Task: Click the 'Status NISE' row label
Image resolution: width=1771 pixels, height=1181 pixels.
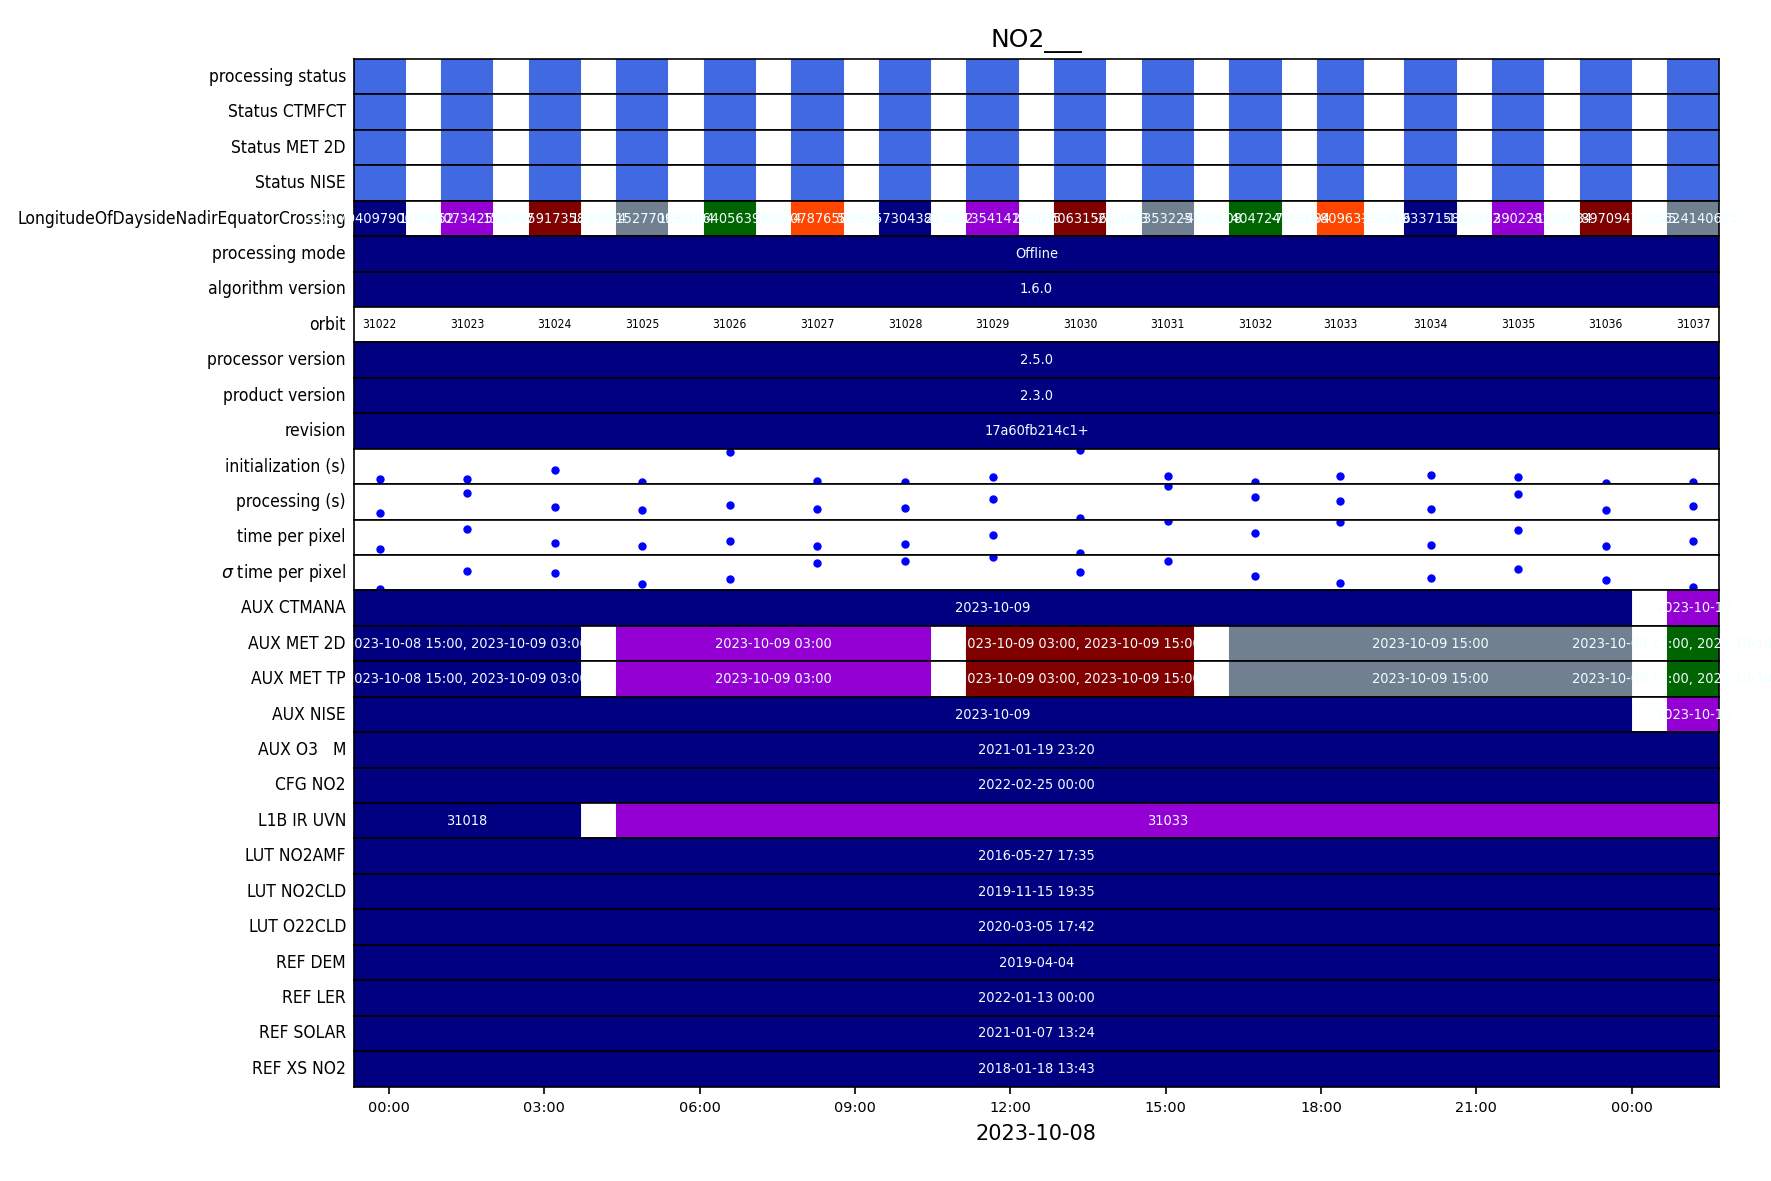Action: [x=300, y=182]
